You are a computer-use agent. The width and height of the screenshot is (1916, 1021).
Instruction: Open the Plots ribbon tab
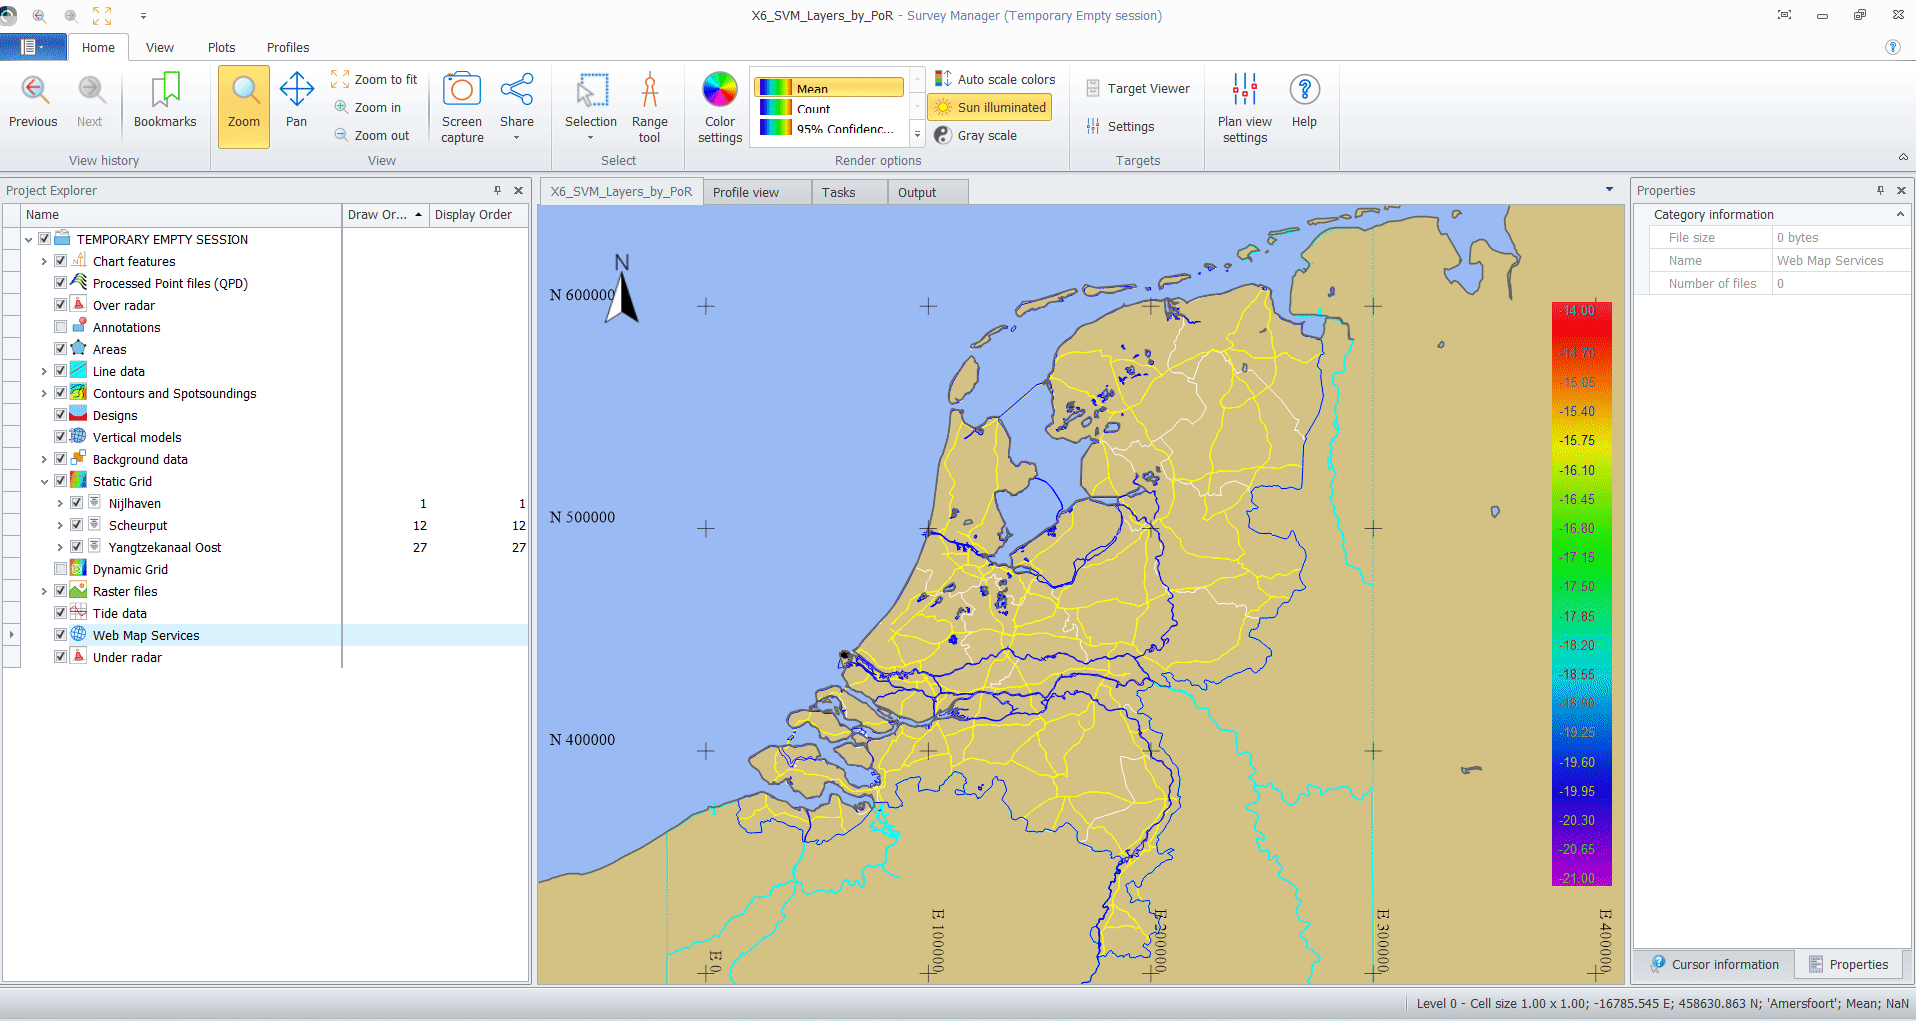(x=221, y=47)
